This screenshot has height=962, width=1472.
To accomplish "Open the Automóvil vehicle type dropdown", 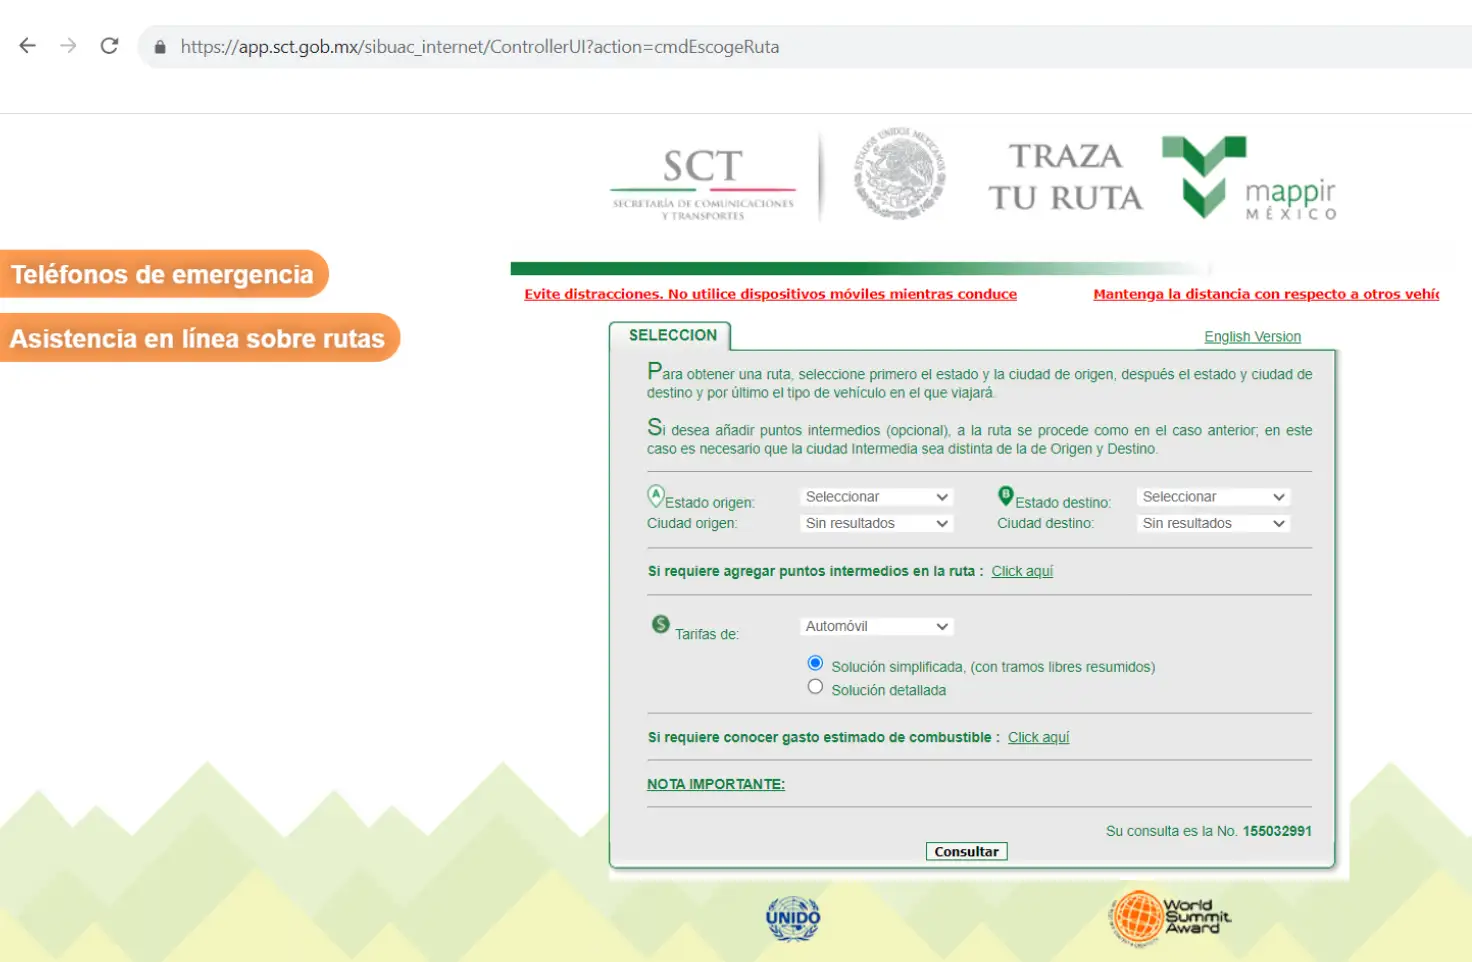I will [876, 625].
